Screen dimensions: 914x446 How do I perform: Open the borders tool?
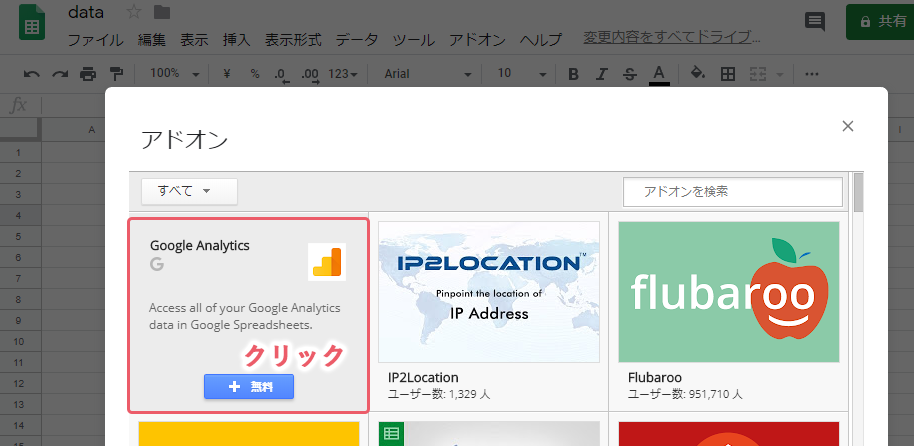(727, 74)
